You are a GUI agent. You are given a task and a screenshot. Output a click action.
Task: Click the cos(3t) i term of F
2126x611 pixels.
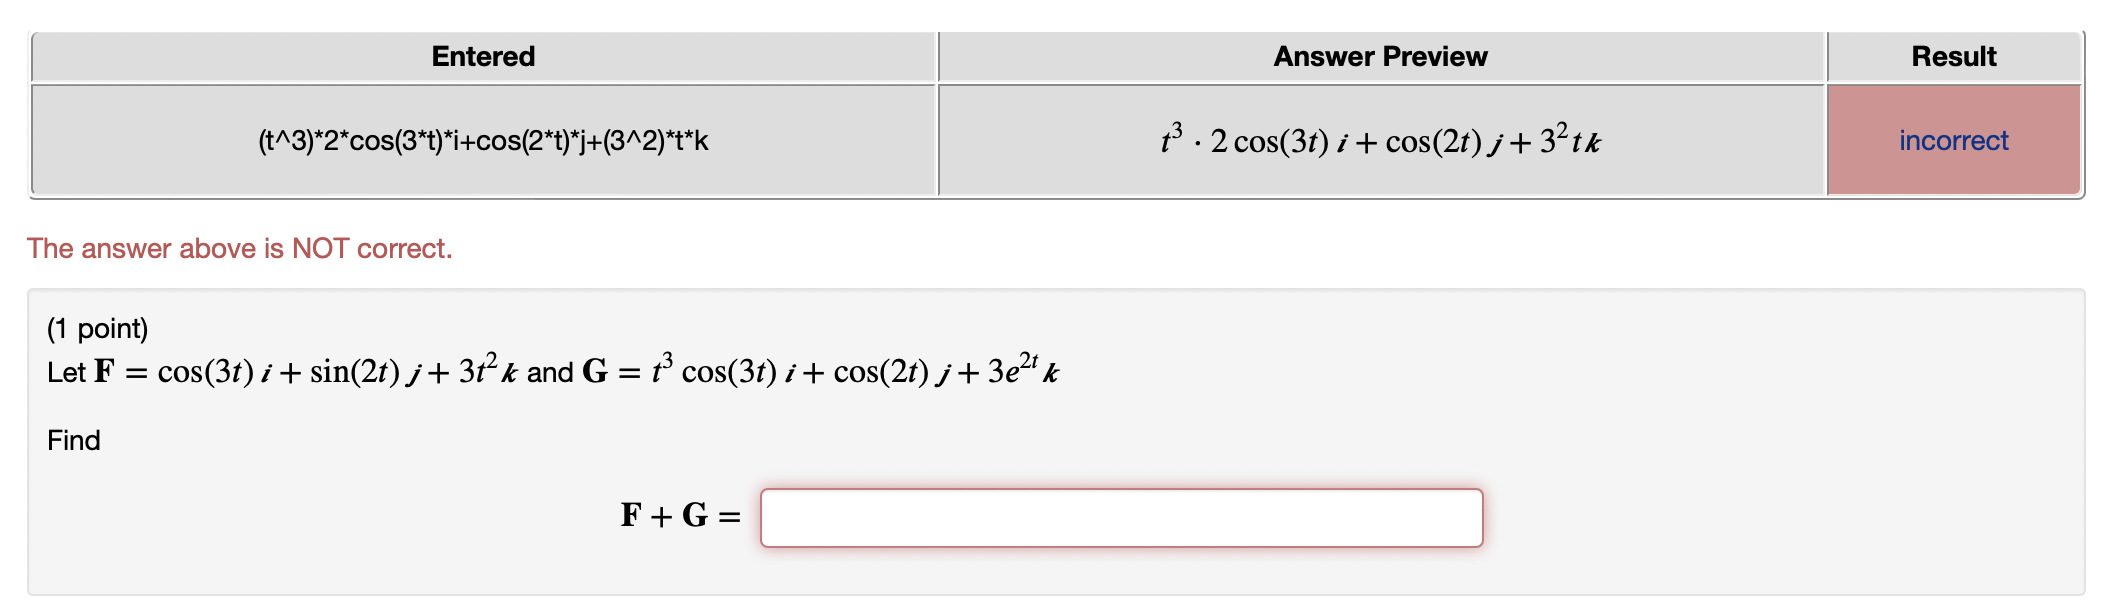[201, 370]
